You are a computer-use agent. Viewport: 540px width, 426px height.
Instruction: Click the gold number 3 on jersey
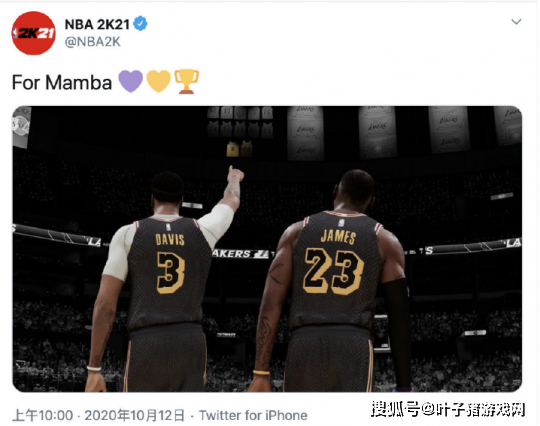[x=170, y=272]
